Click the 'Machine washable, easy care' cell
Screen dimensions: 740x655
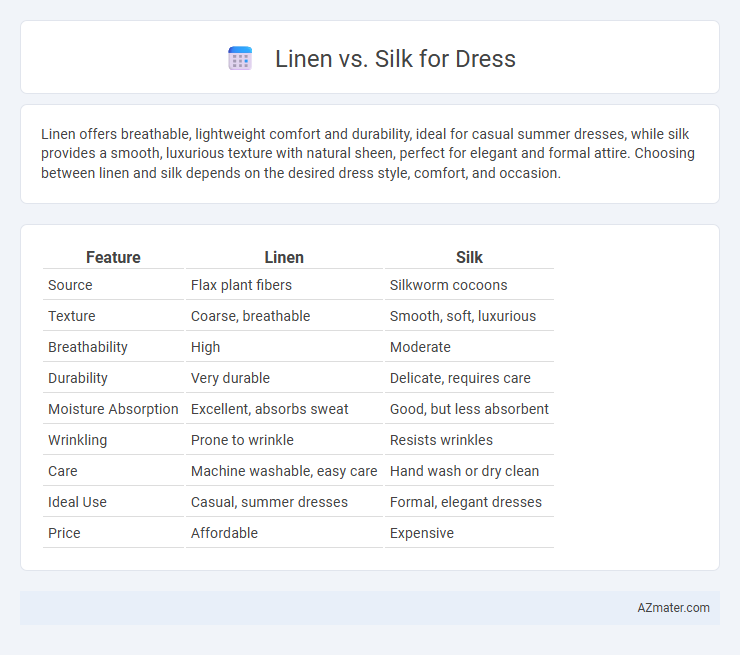(284, 471)
